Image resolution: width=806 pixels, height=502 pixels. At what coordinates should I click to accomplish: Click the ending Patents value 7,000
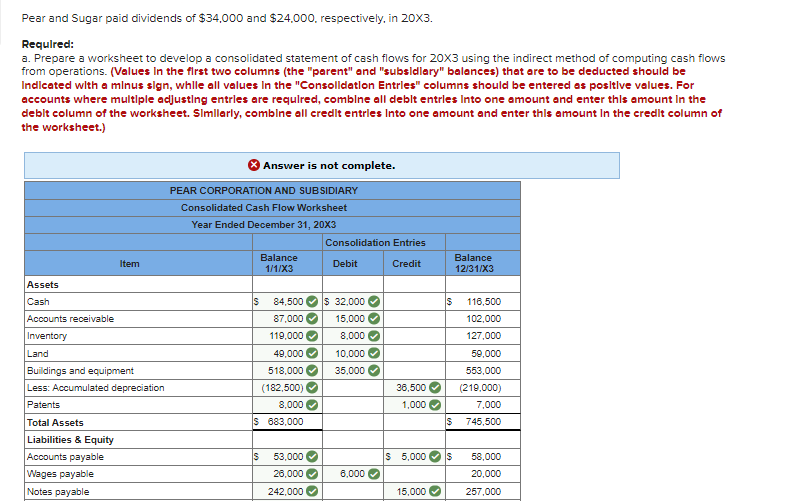(x=488, y=405)
